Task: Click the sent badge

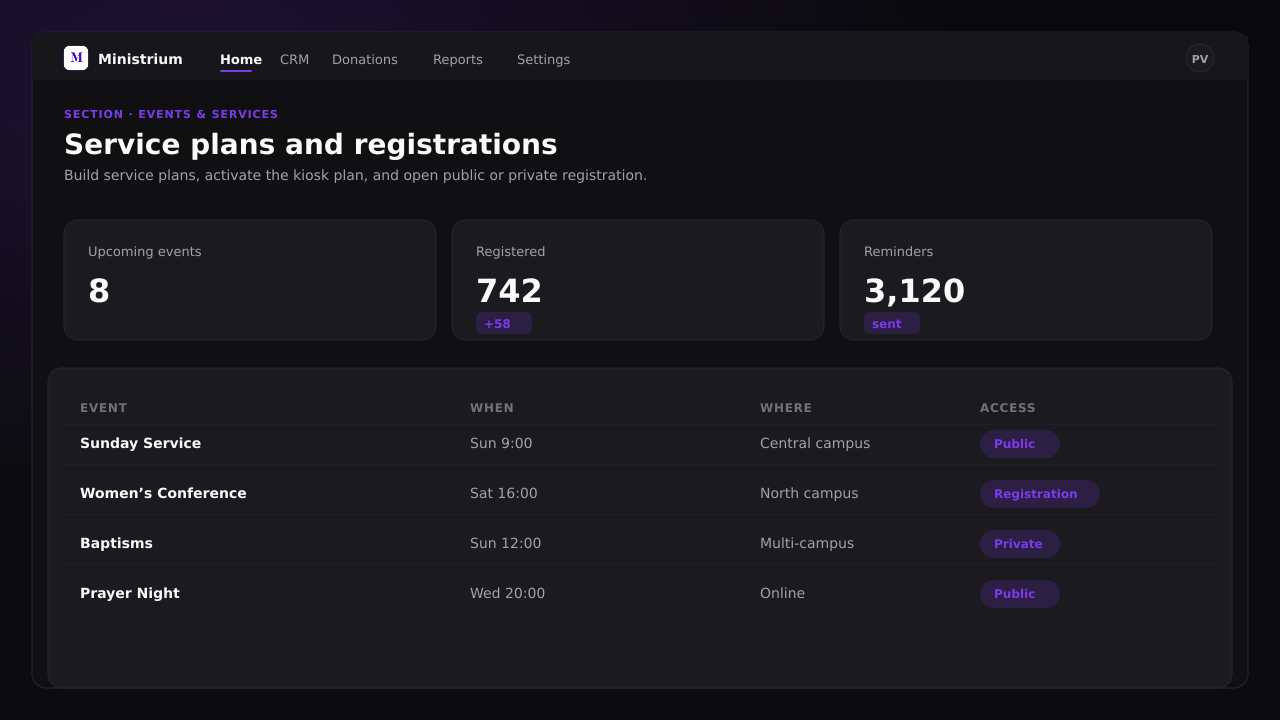Action: pyautogui.click(x=892, y=323)
